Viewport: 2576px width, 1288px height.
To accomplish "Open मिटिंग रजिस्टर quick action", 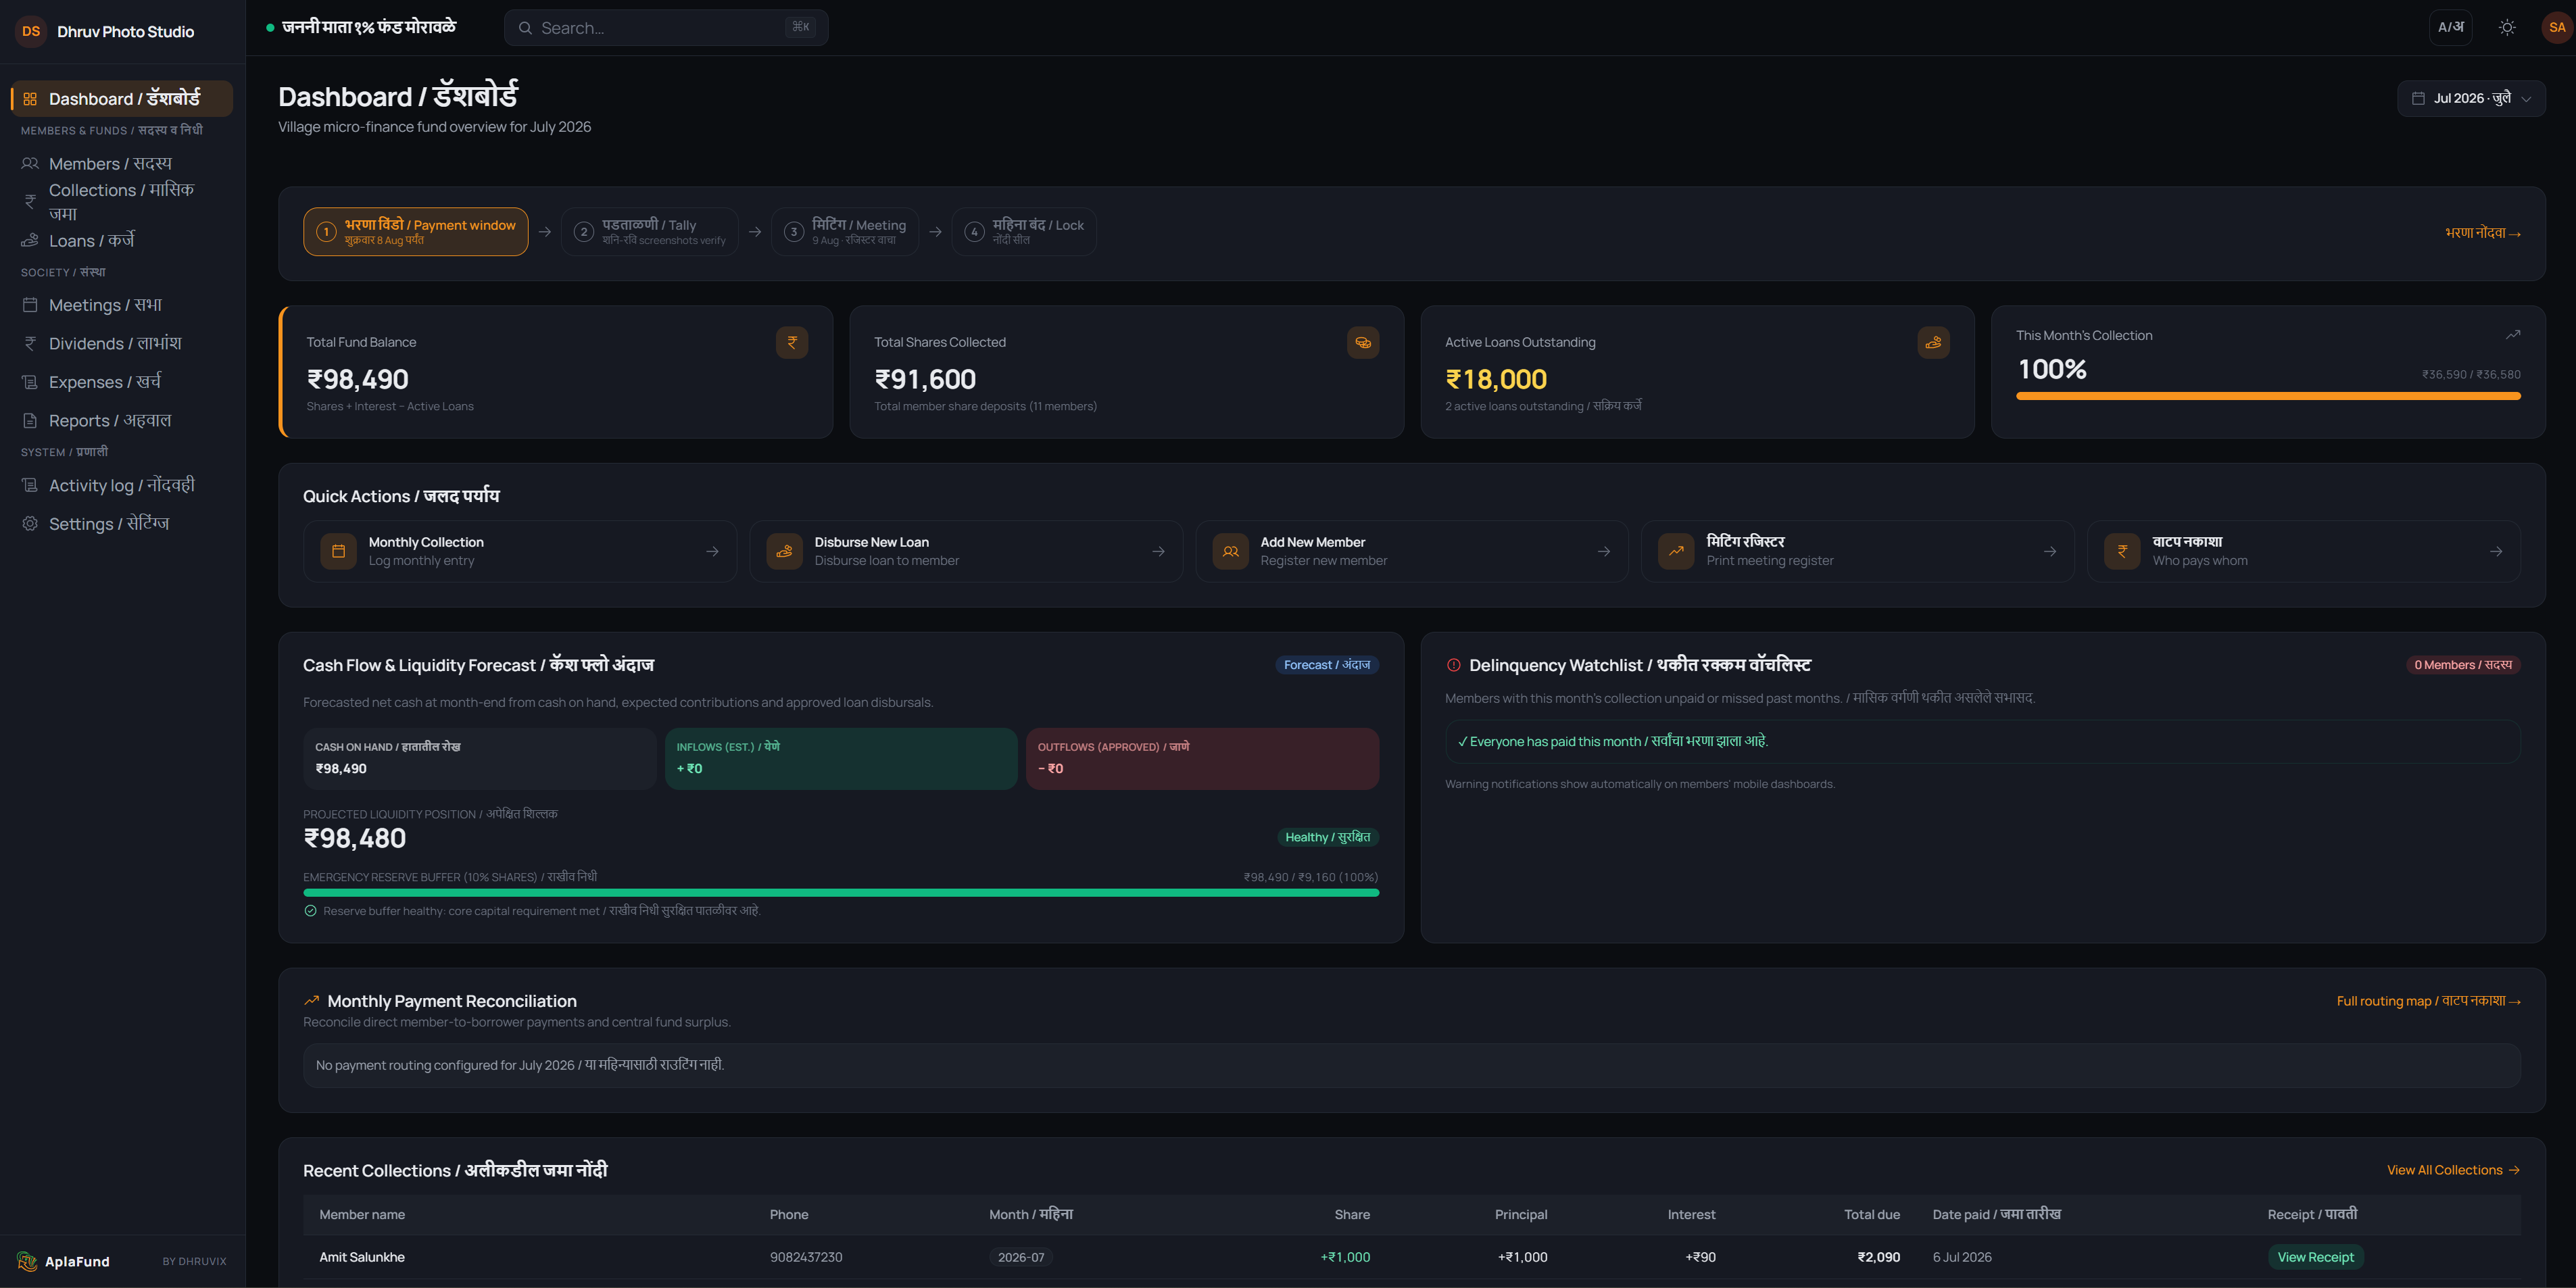I will 1858,551.
